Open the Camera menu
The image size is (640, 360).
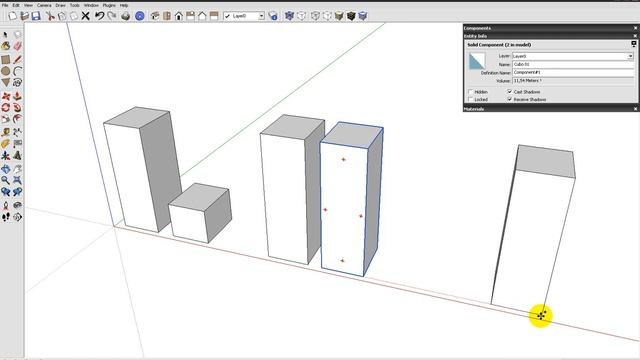click(x=44, y=5)
